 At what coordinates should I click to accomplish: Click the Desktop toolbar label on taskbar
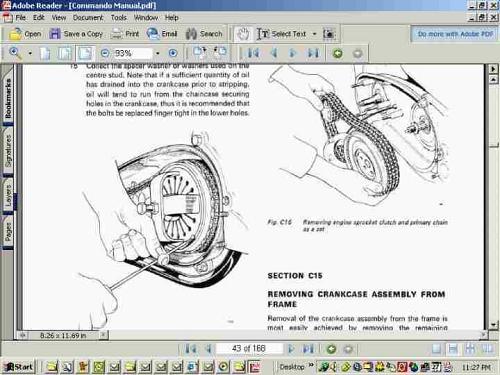tap(292, 367)
